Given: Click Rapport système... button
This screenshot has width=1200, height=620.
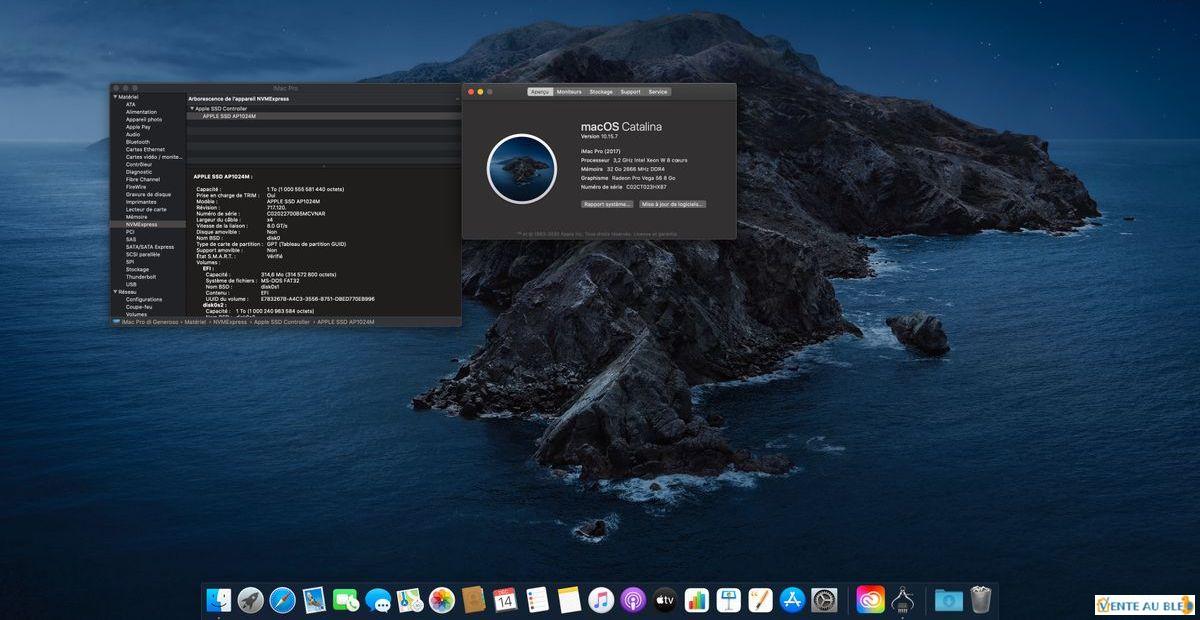Looking at the screenshot, I should 607,204.
